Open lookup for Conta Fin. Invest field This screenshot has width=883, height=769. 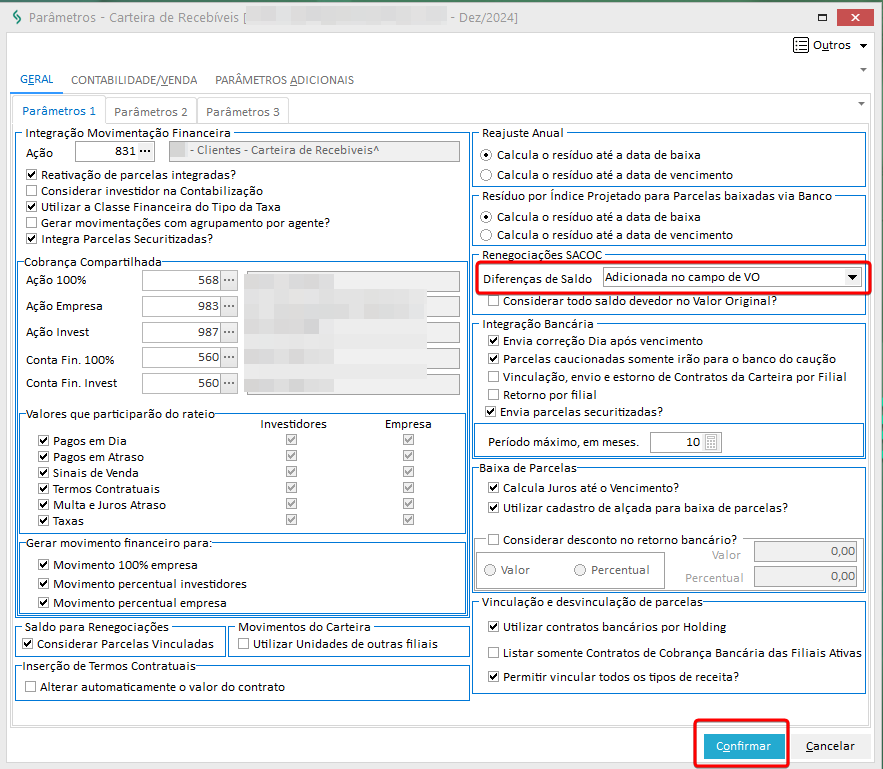click(x=229, y=383)
